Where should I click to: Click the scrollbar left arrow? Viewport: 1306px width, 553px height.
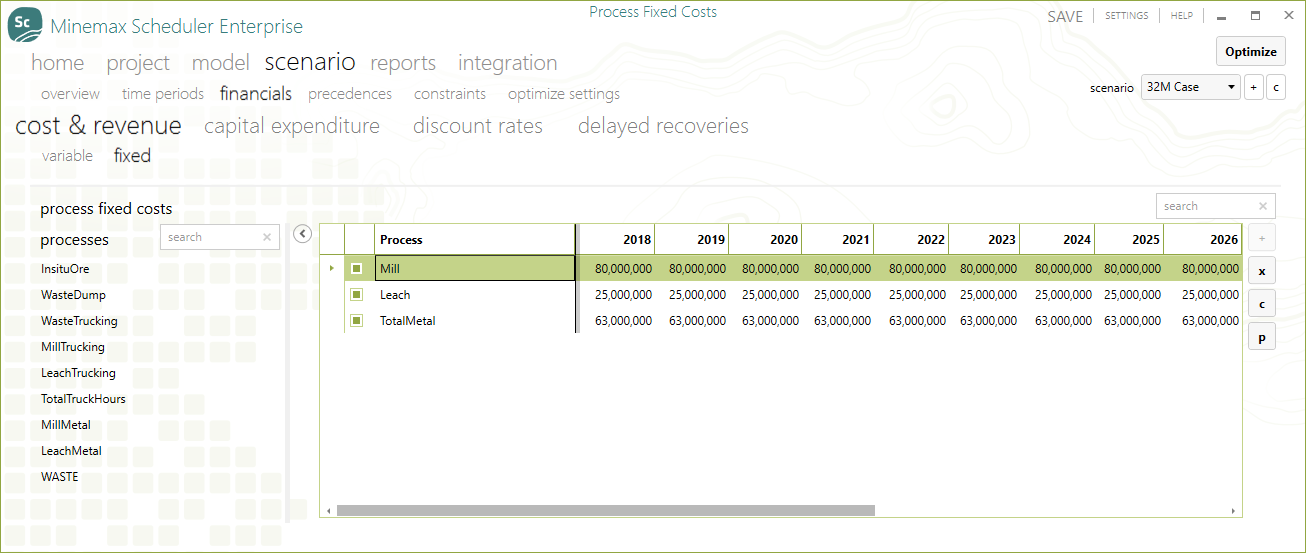[x=329, y=511]
